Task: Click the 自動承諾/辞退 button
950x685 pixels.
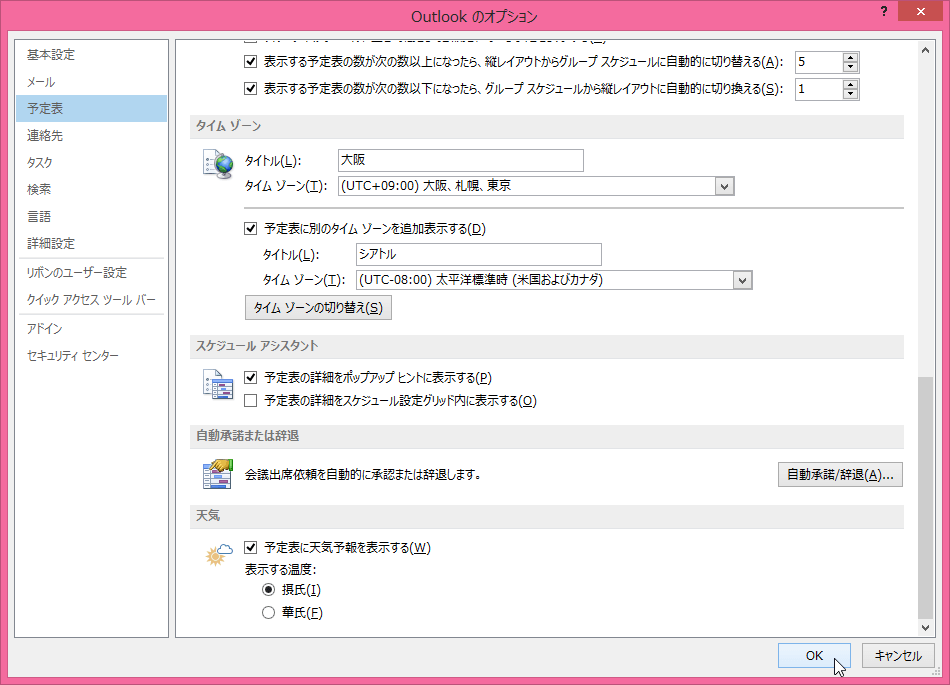Action: tap(840, 475)
